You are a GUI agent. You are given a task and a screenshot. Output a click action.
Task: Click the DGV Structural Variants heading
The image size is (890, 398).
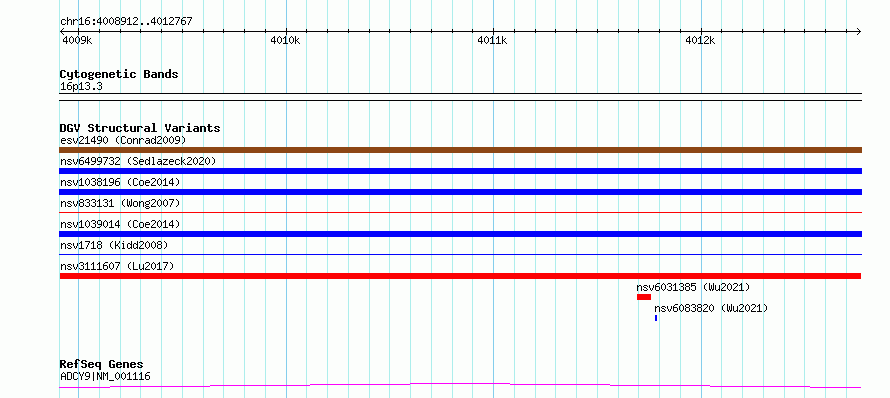[x=140, y=128]
